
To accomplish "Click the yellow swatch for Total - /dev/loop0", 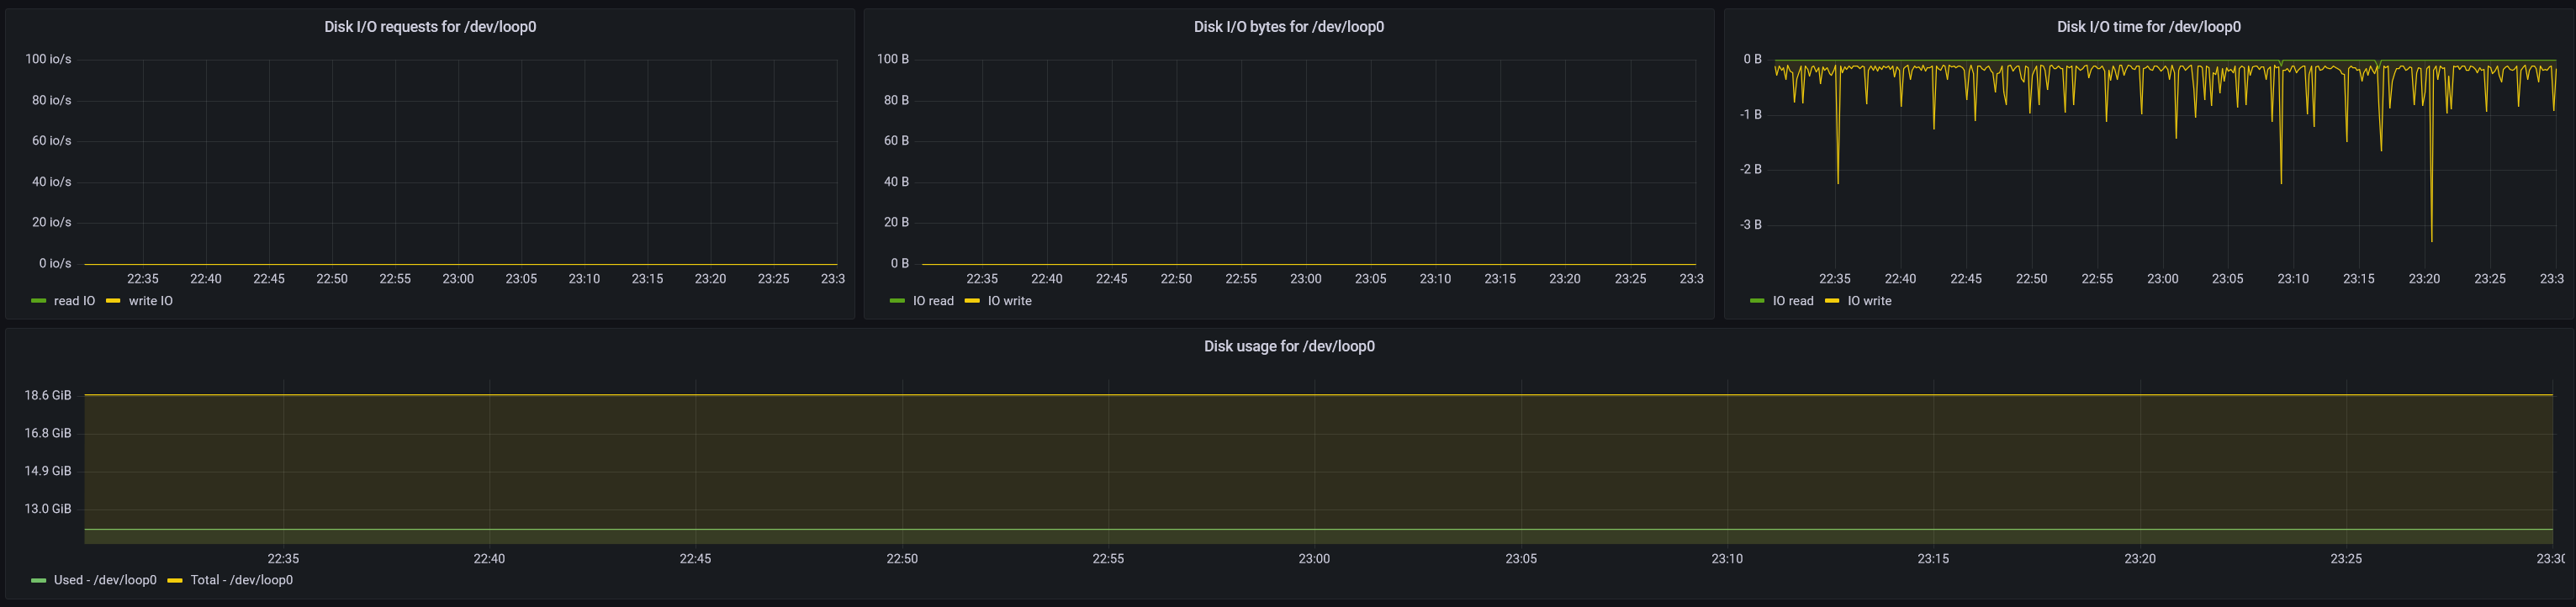I will coord(175,580).
